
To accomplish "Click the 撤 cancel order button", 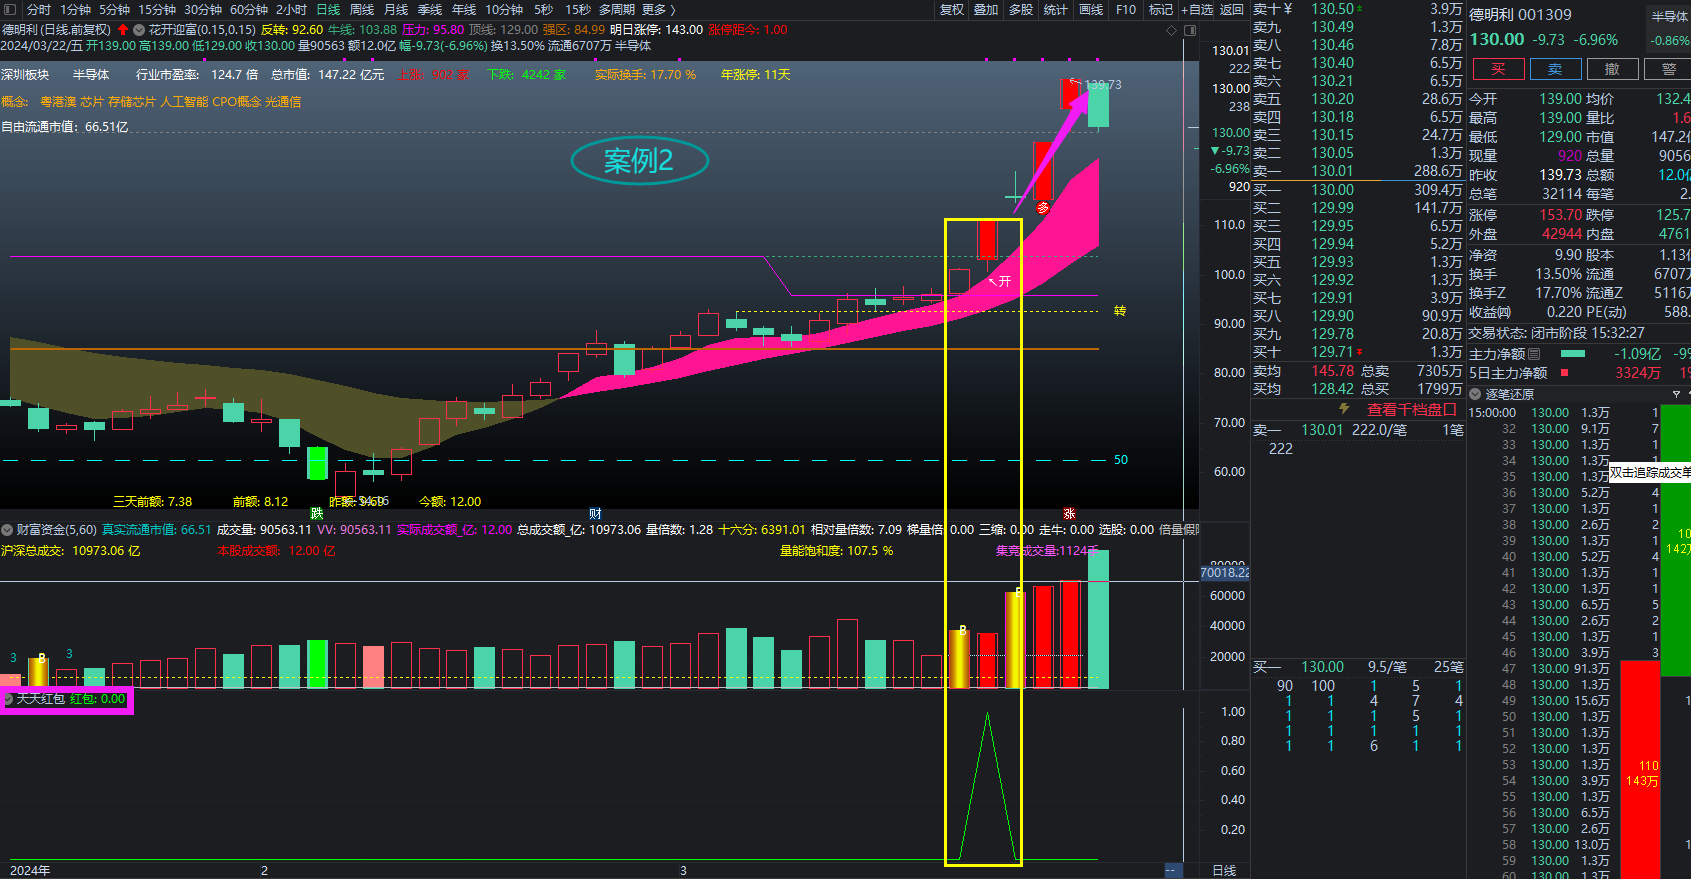I will pyautogui.click(x=1612, y=69).
